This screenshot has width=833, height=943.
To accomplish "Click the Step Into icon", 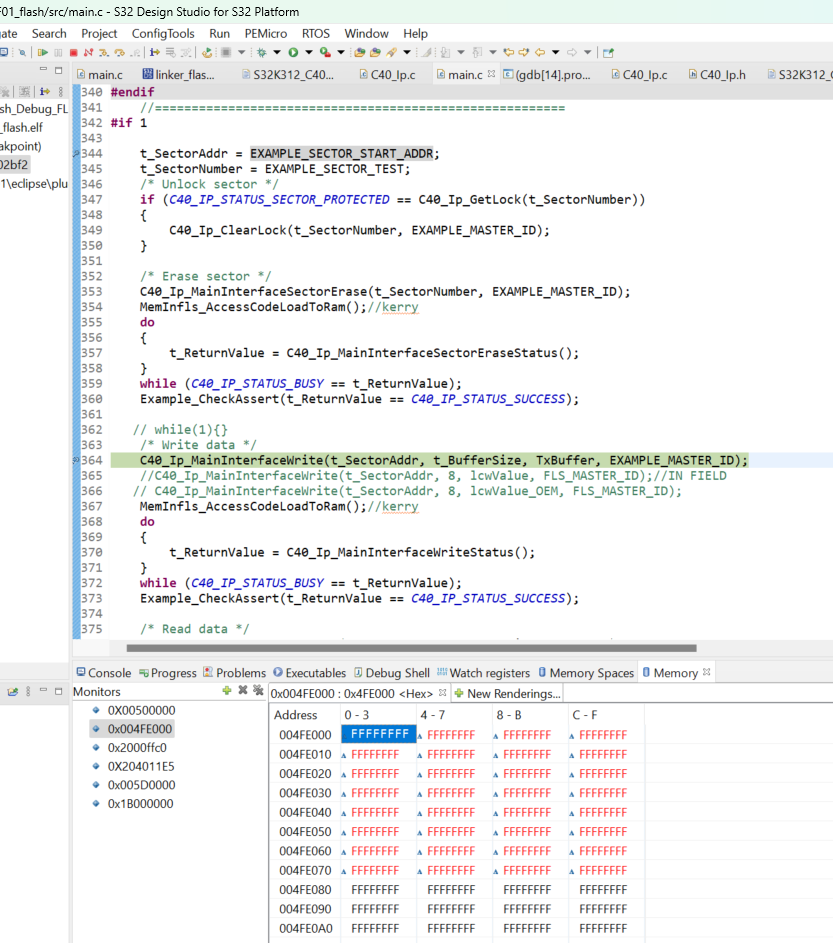I will click(104, 52).
